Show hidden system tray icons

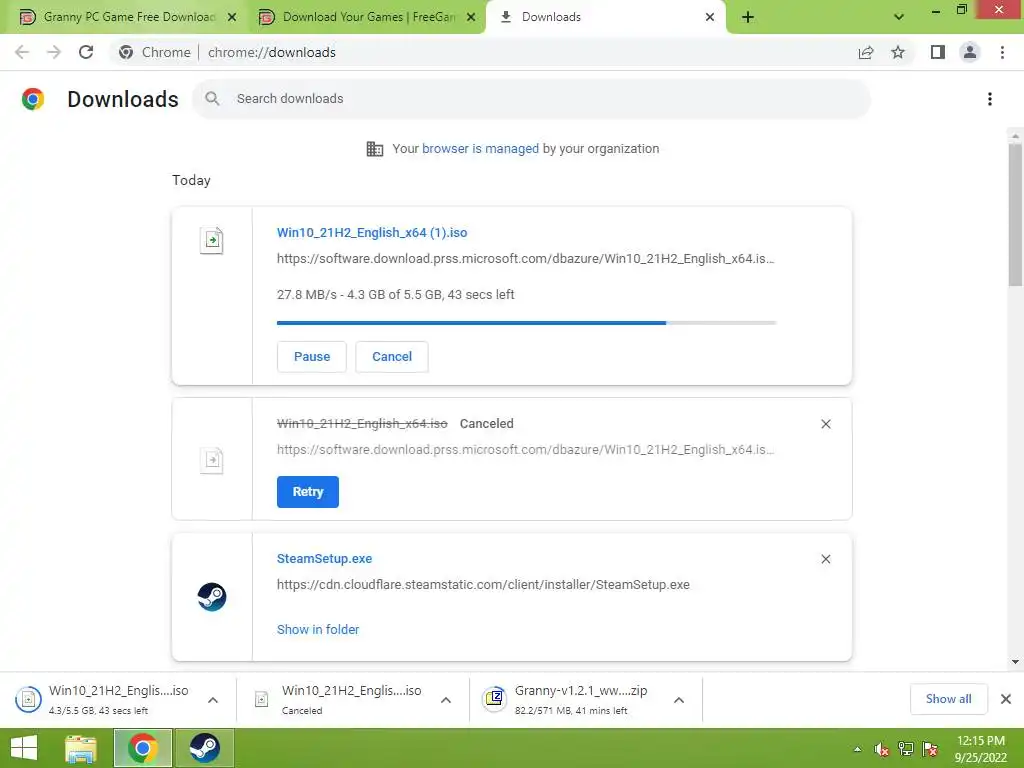857,749
